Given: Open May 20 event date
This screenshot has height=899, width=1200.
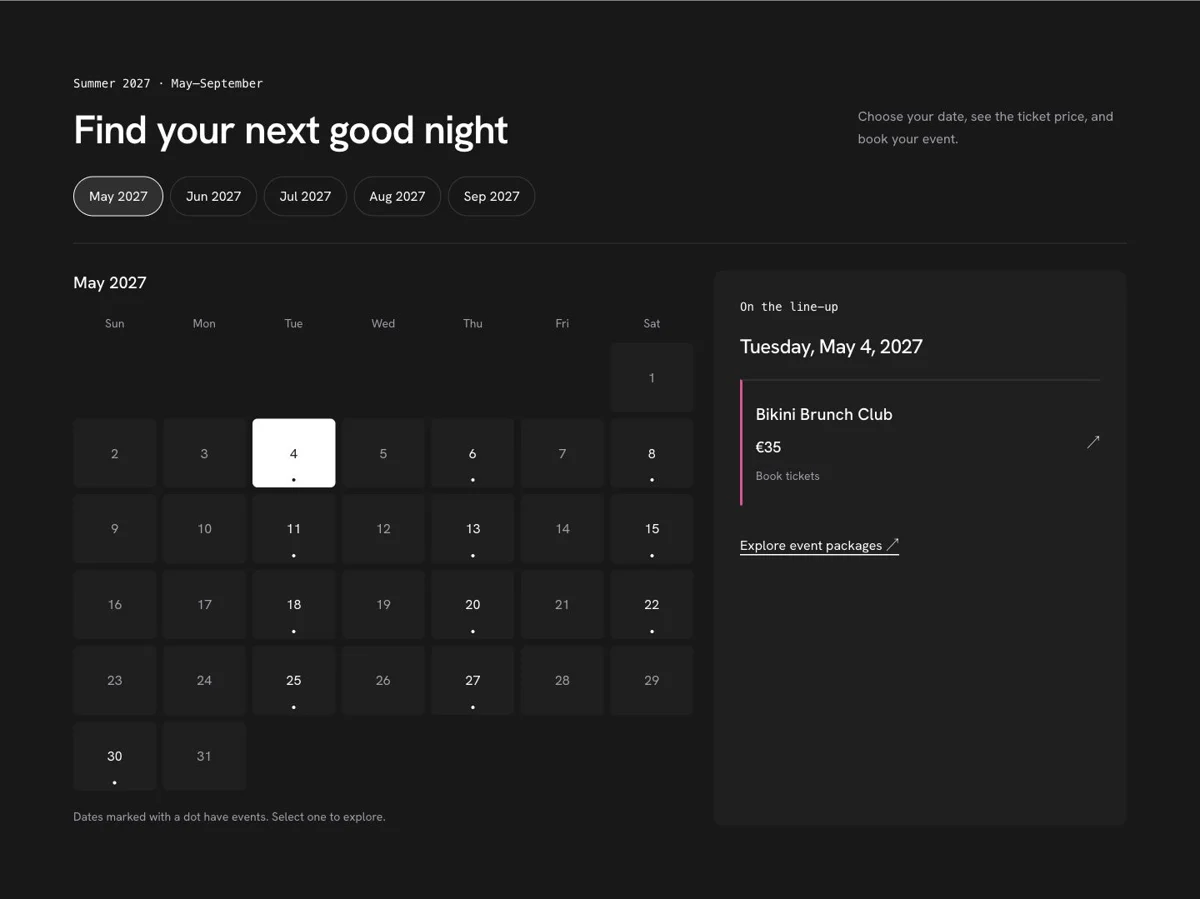Looking at the screenshot, I should pos(473,605).
